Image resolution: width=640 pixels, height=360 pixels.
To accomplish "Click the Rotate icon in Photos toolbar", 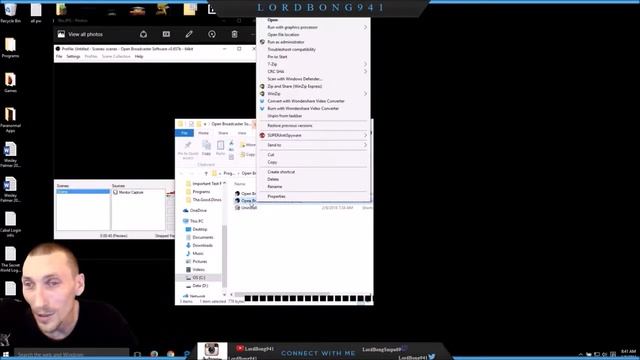I will coord(212,34).
